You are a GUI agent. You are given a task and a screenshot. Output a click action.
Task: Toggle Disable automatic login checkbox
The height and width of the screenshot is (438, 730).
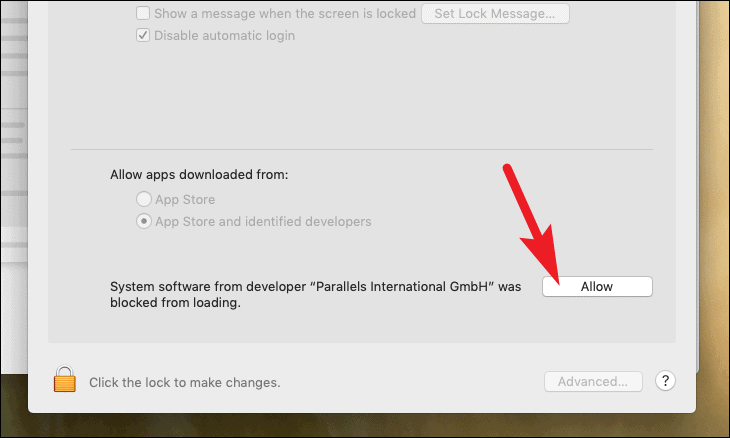click(143, 35)
